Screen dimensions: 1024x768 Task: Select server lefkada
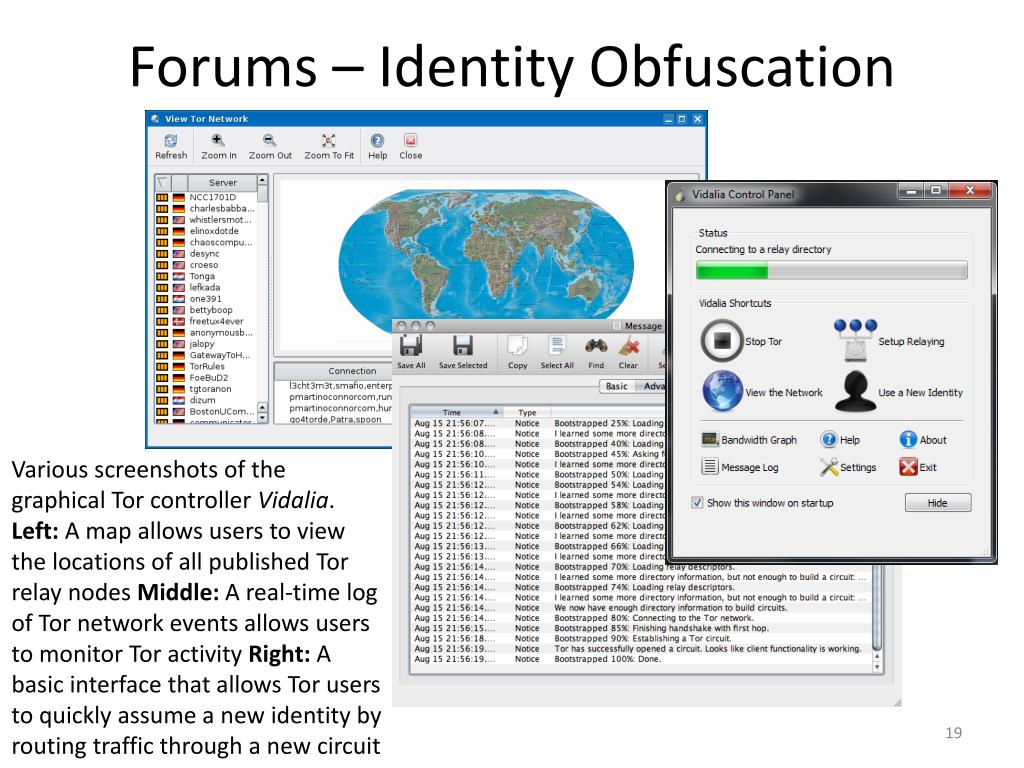click(x=205, y=287)
